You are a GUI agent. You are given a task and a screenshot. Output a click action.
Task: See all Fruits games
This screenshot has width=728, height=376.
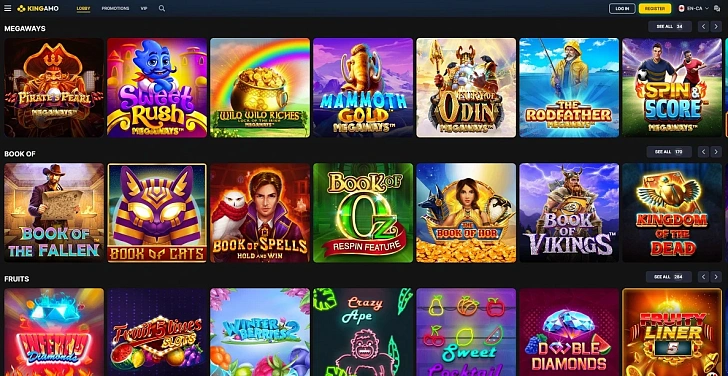(x=669, y=277)
